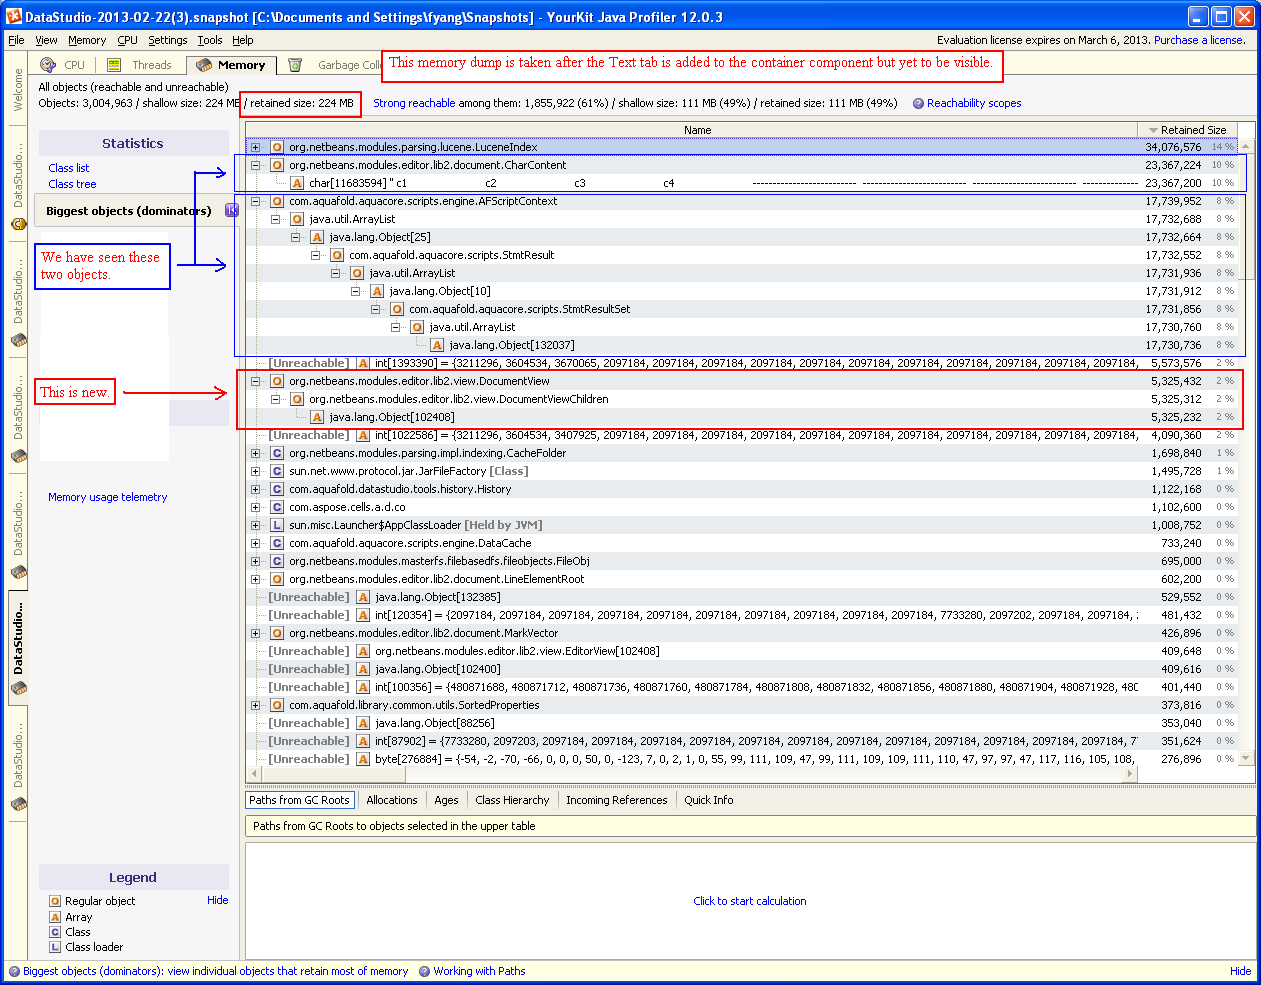
Task: Switch to the Allocations tab
Action: tap(392, 800)
